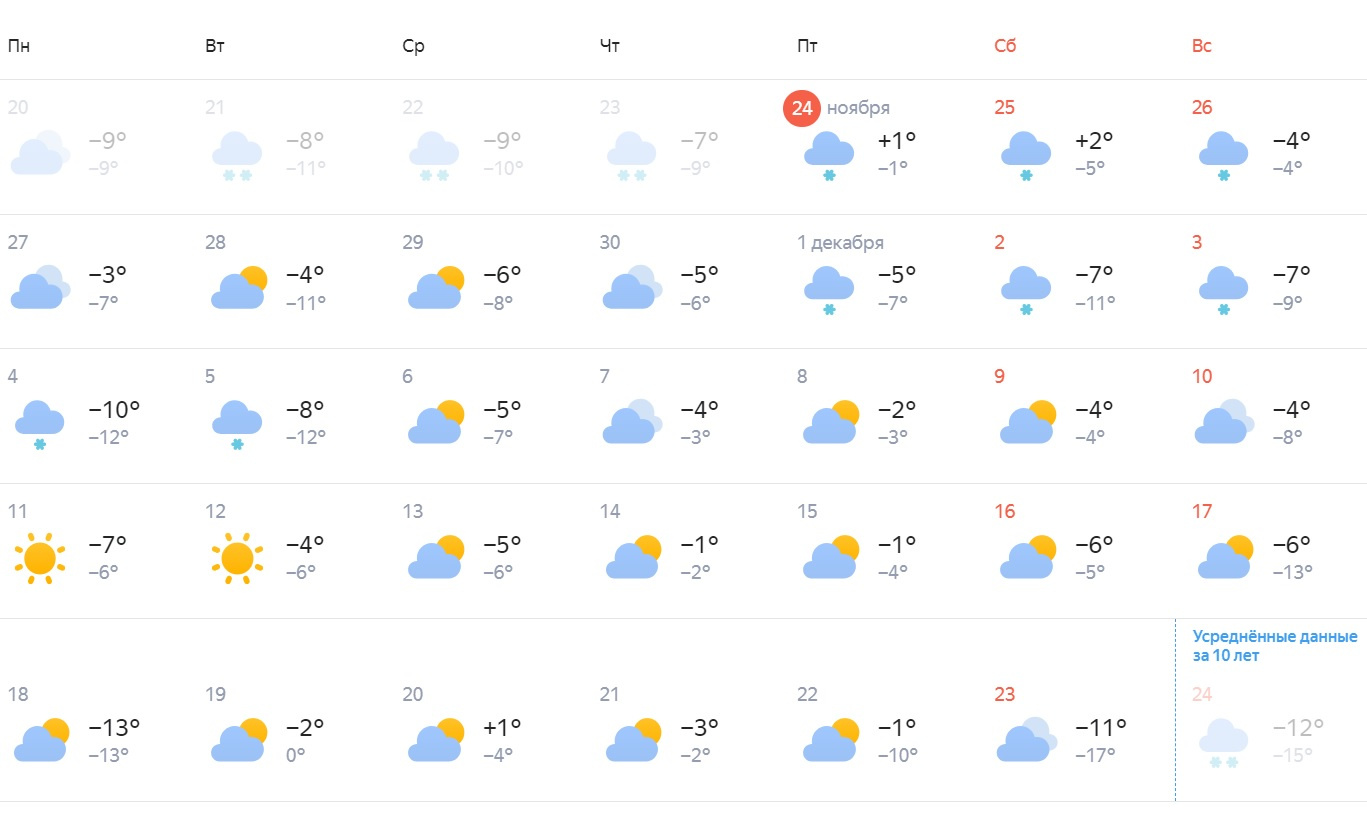Select the cloudy icon beside −11° on the 23rd

(1025, 741)
